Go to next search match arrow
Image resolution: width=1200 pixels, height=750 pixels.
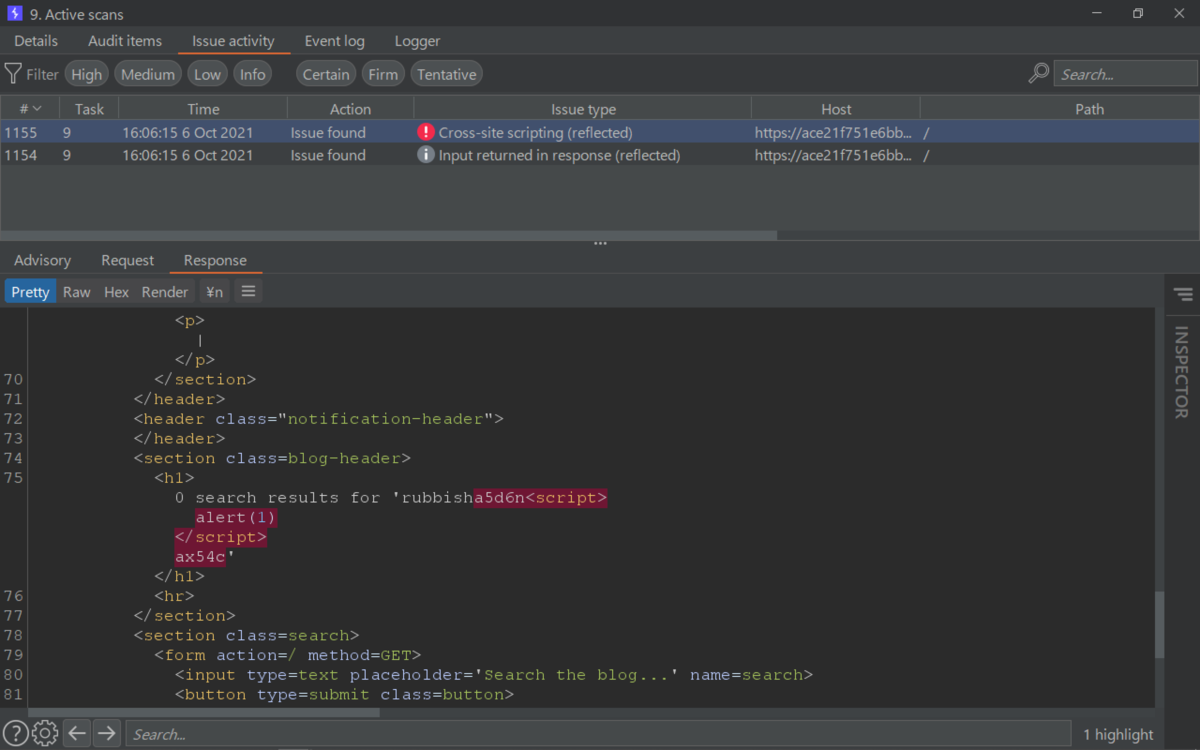point(107,734)
